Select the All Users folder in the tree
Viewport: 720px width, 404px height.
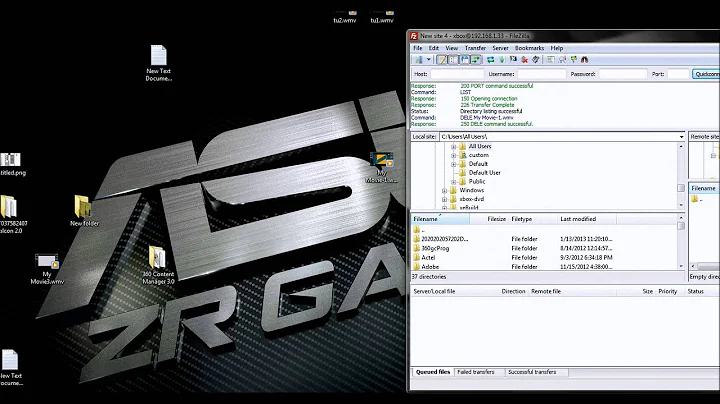click(x=480, y=146)
